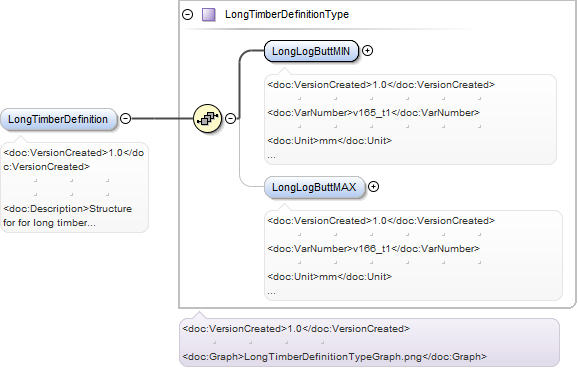Click the LongTimberDefinitionType title text
This screenshot has height=370, width=578.
point(287,14)
